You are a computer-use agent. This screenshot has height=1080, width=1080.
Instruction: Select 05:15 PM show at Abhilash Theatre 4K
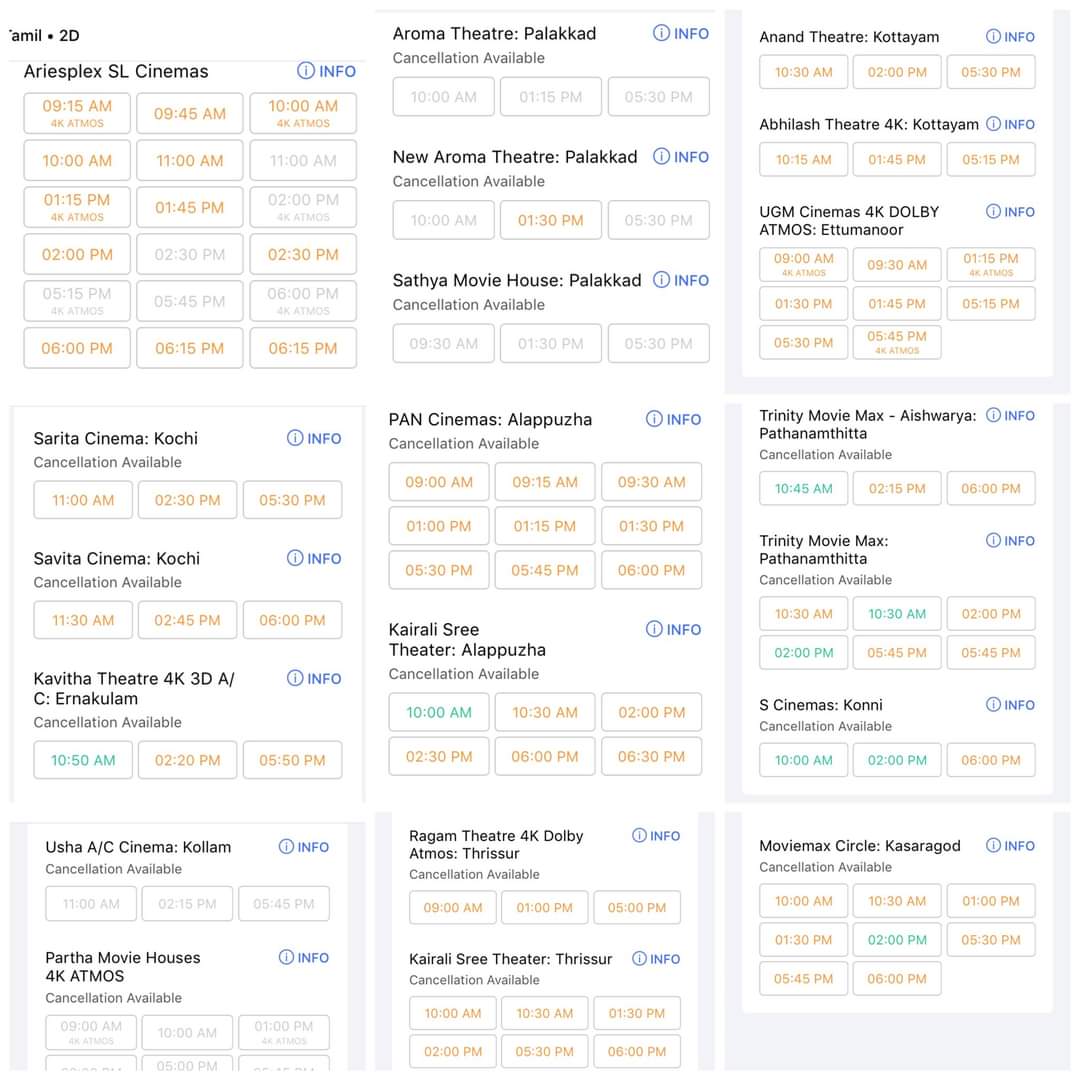(x=990, y=160)
